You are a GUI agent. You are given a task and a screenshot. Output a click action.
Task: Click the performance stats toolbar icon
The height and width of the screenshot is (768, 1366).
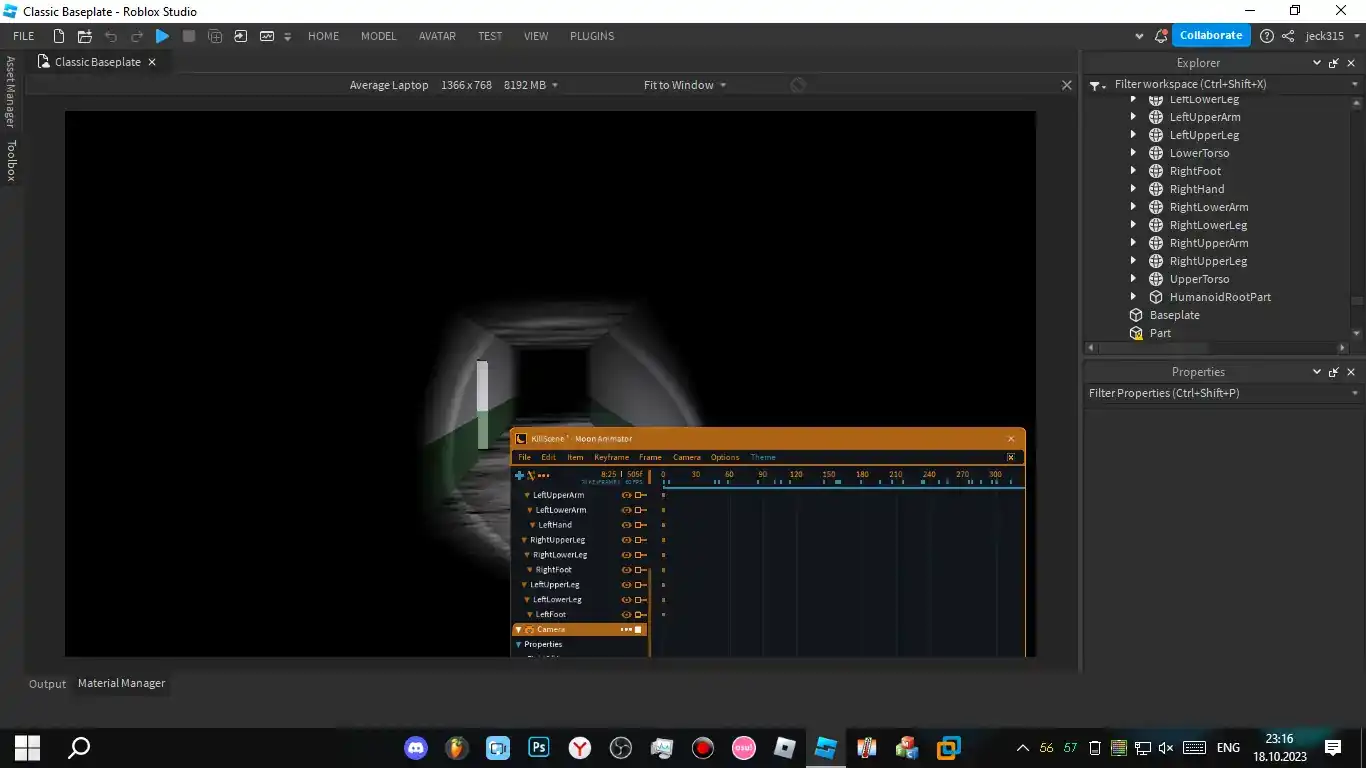click(267, 36)
